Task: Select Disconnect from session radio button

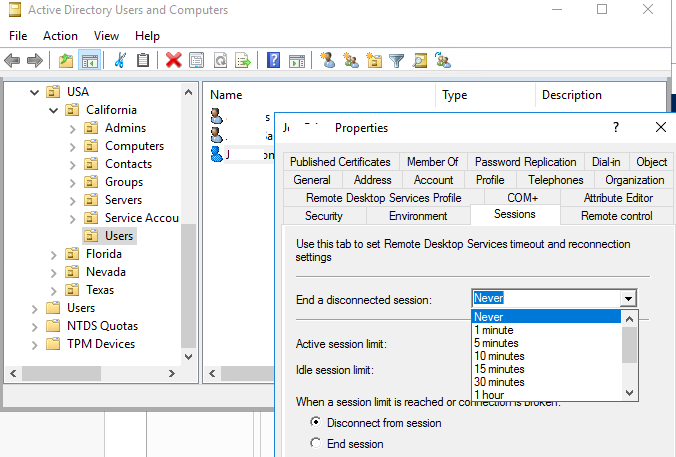Action: 317,423
